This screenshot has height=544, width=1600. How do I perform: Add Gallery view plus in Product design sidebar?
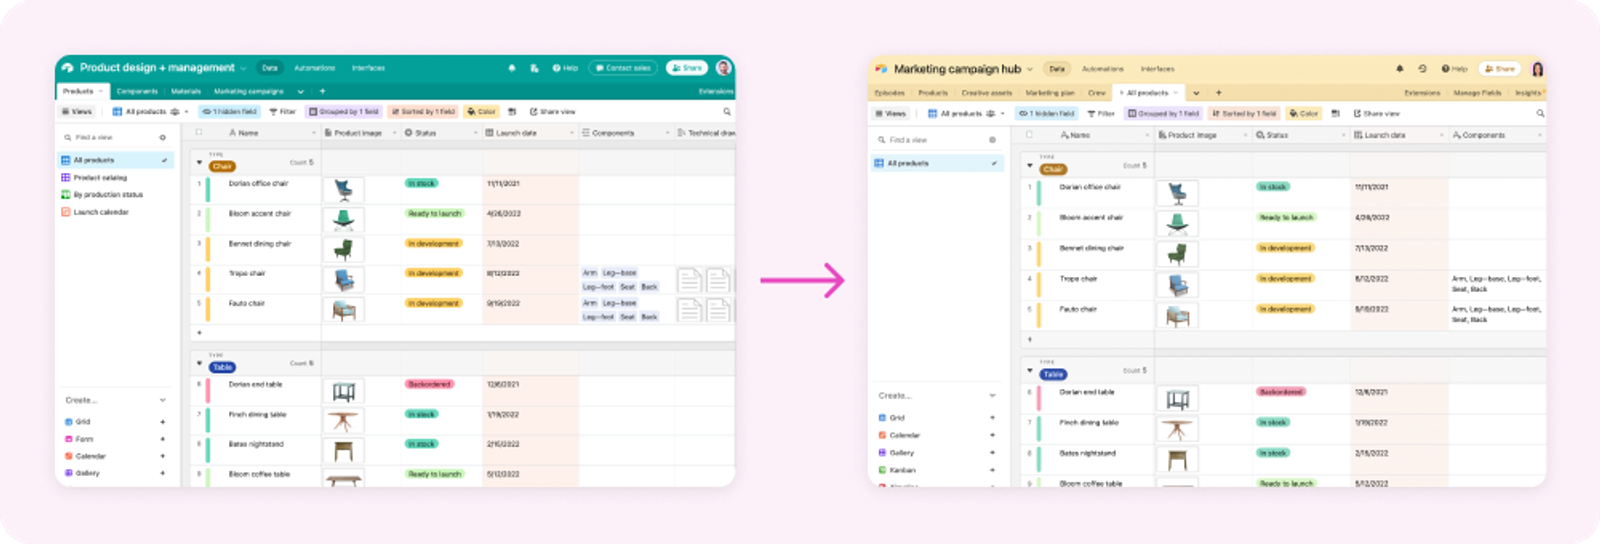tap(162, 473)
